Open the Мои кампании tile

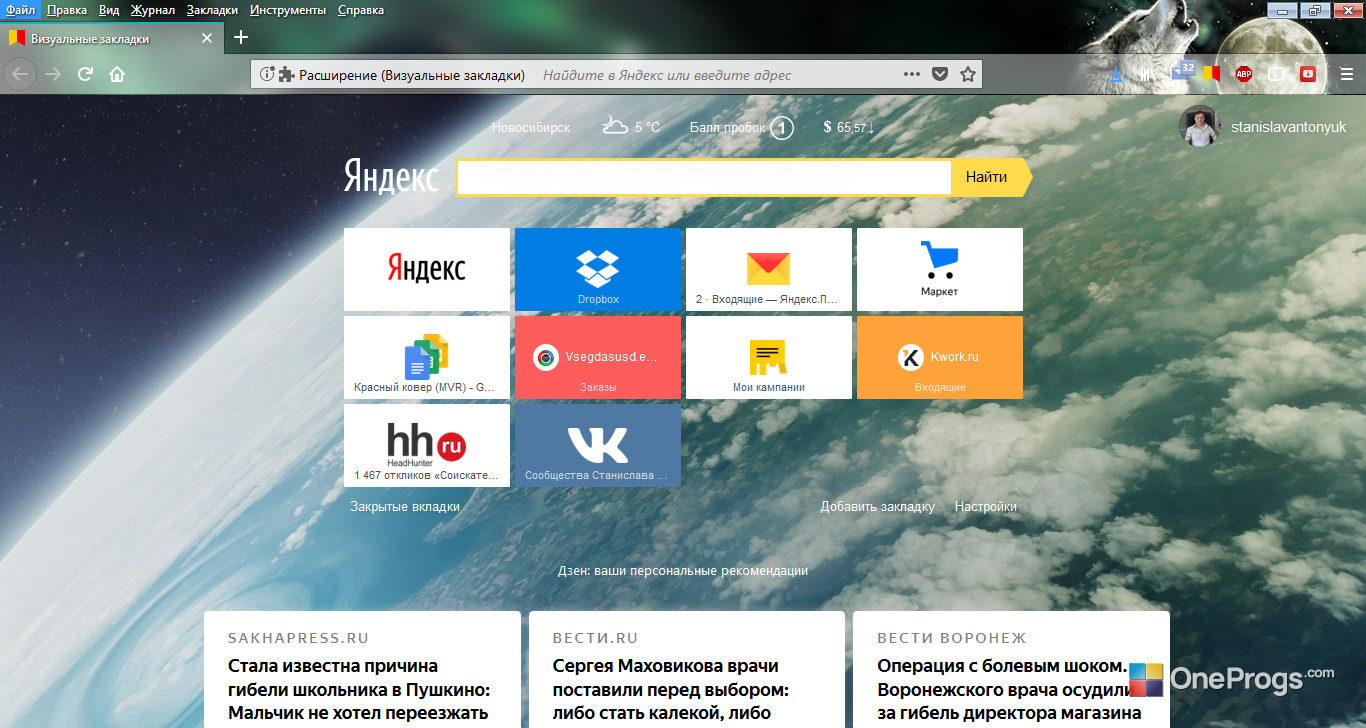pos(769,357)
